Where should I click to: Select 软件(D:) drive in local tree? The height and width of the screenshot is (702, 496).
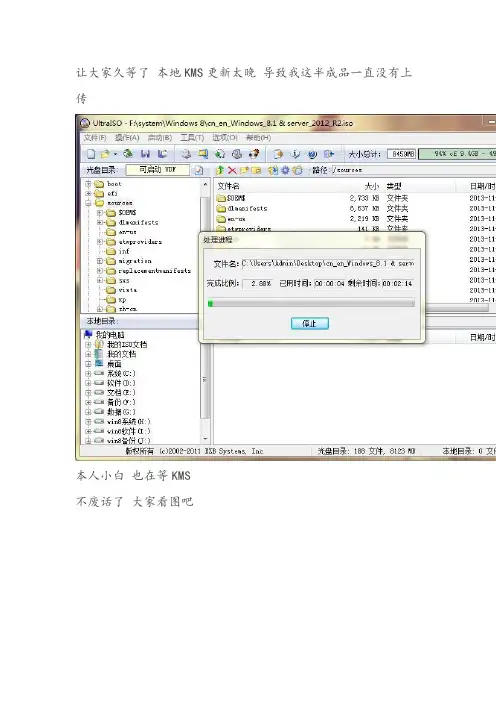coord(115,383)
